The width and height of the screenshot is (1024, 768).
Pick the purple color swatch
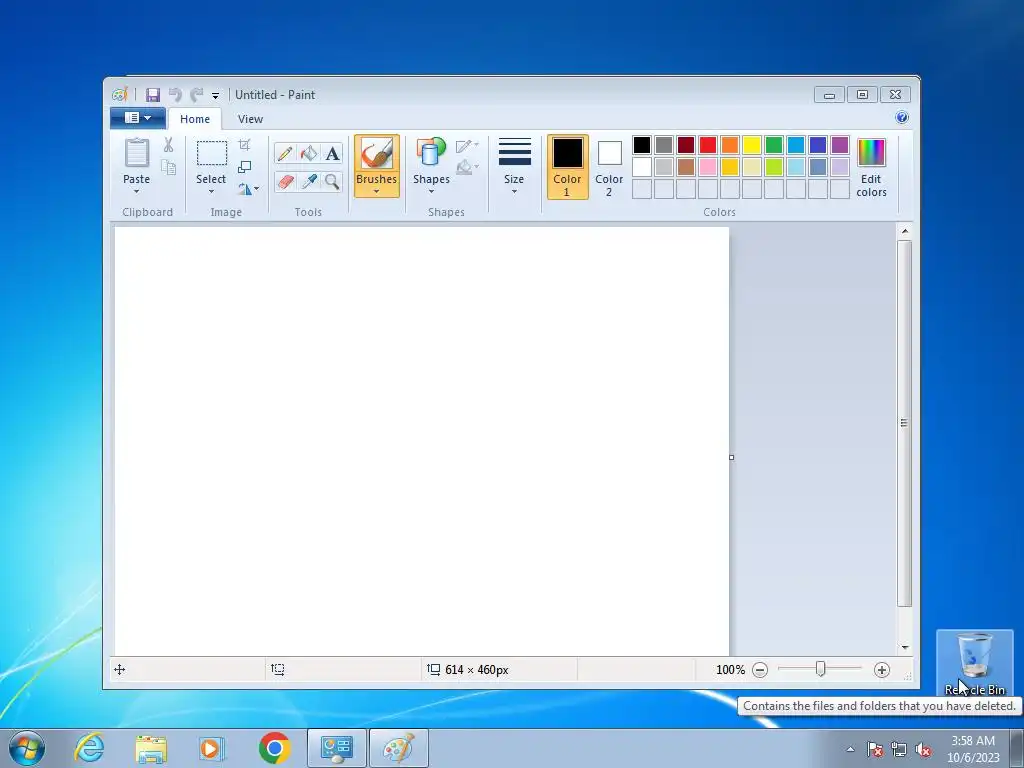(840, 145)
